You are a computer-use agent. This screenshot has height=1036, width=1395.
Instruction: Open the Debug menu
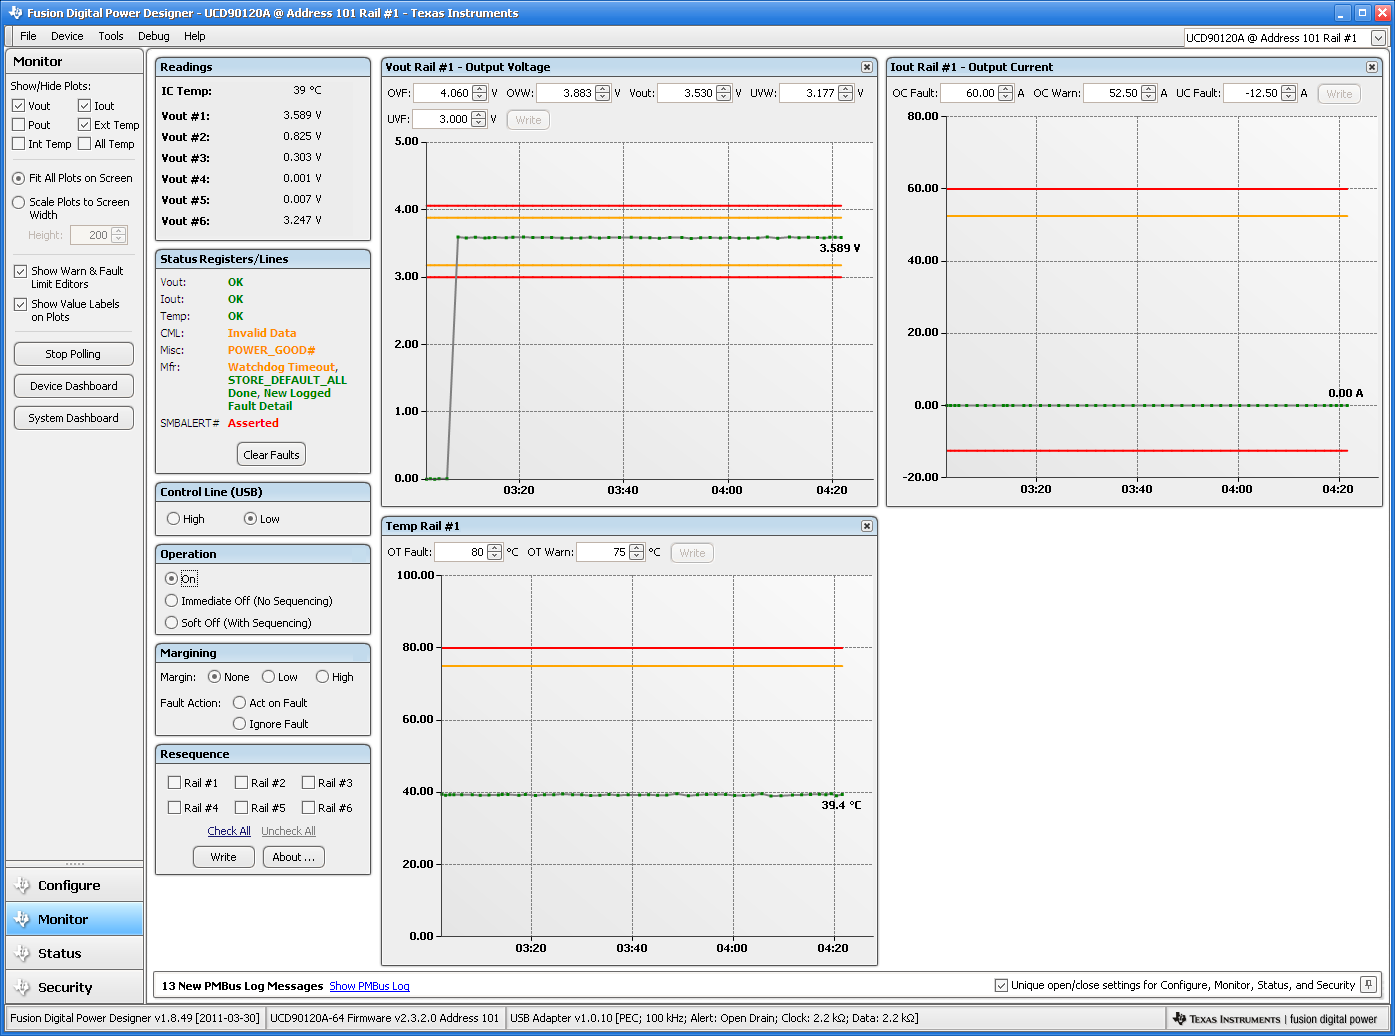coord(153,36)
